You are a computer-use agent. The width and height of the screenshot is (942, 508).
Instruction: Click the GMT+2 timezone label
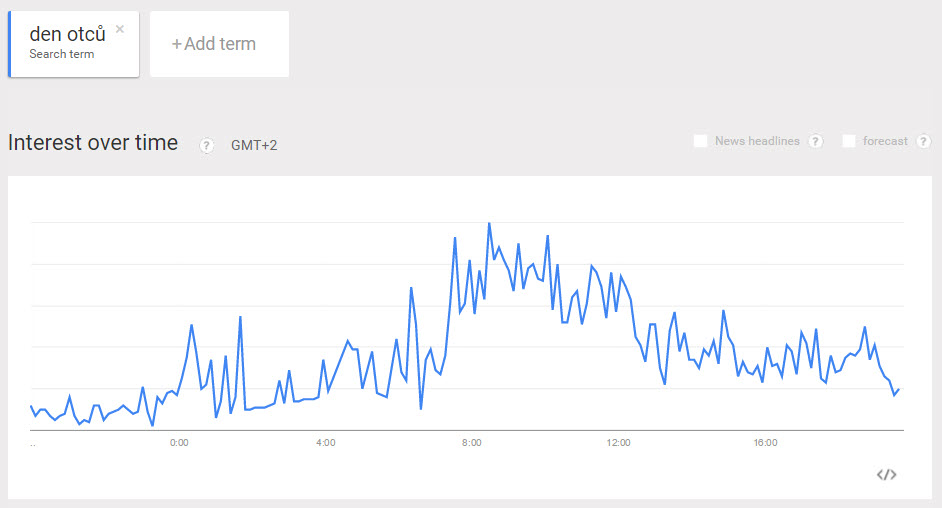254,145
